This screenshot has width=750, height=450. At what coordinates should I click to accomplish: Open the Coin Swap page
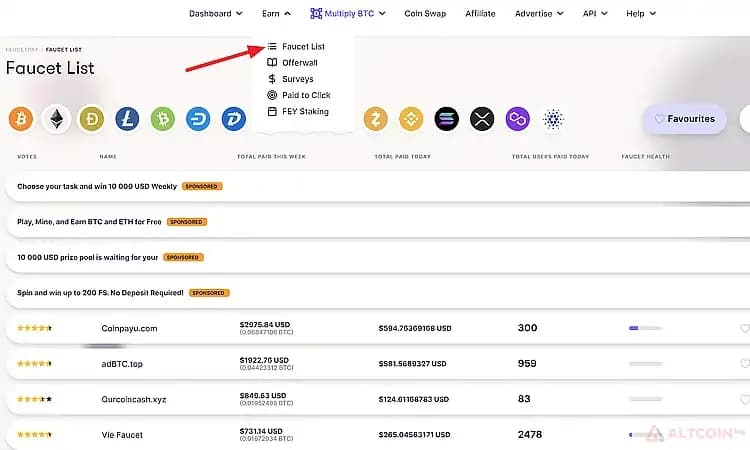point(425,13)
